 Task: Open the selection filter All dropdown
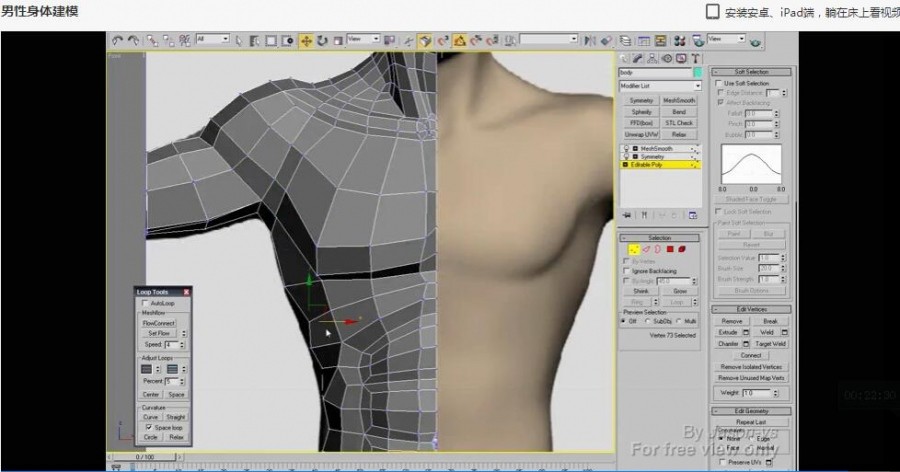coord(212,39)
